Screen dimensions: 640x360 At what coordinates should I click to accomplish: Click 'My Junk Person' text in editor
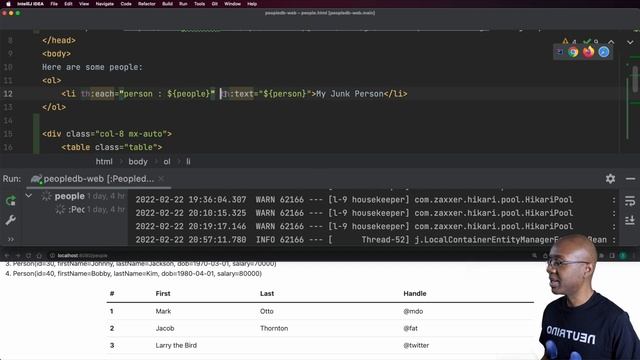[350, 94]
